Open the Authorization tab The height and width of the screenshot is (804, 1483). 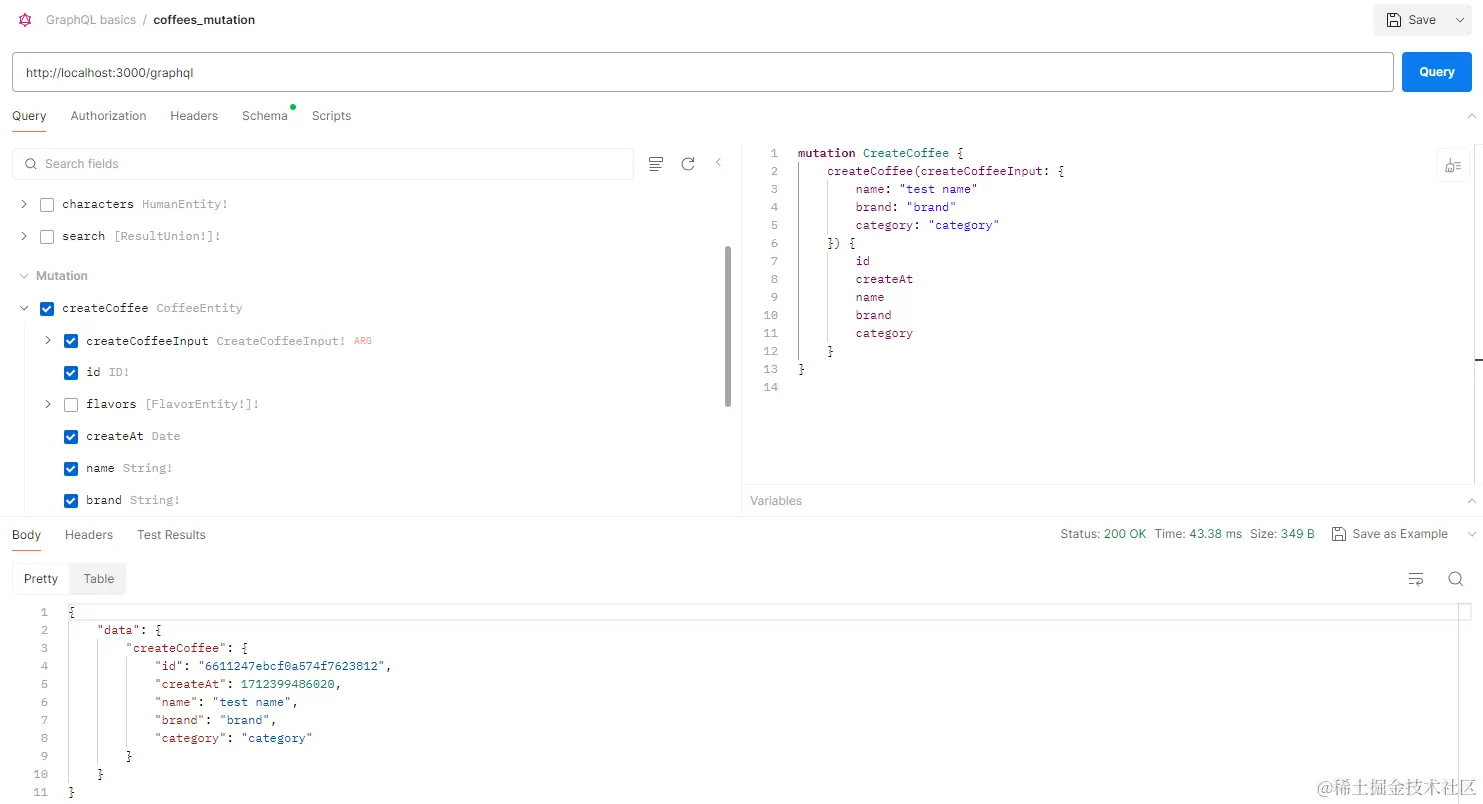click(x=108, y=116)
